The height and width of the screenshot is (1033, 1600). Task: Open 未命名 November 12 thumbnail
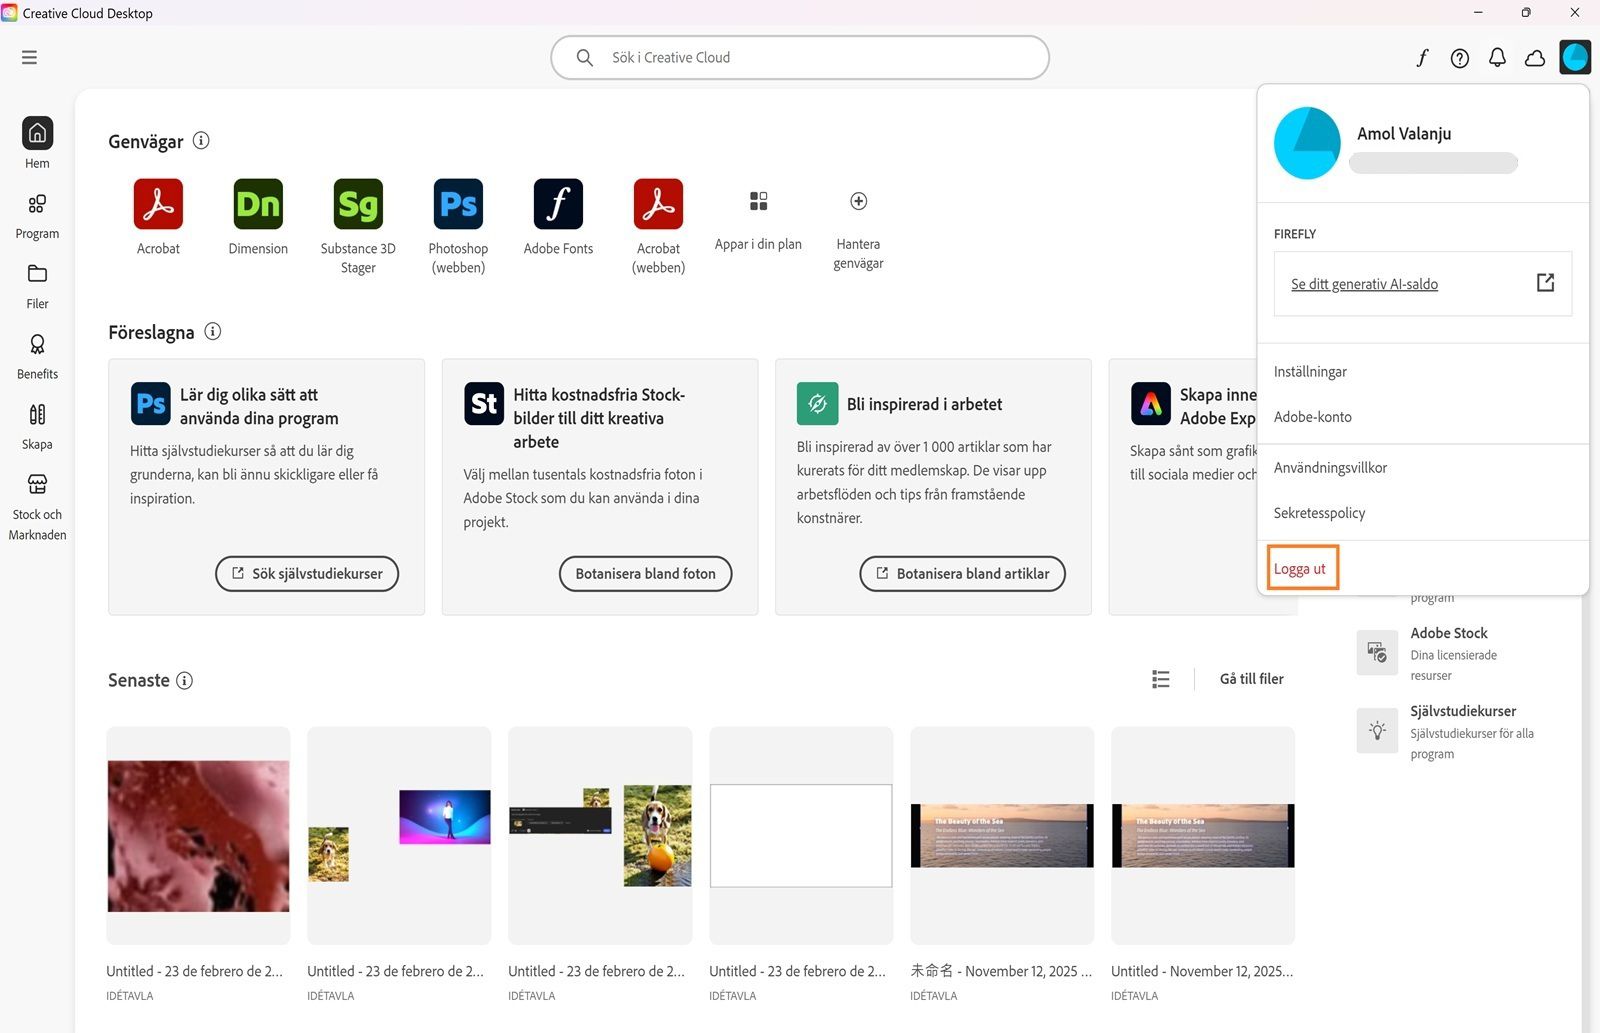pyautogui.click(x=1002, y=835)
